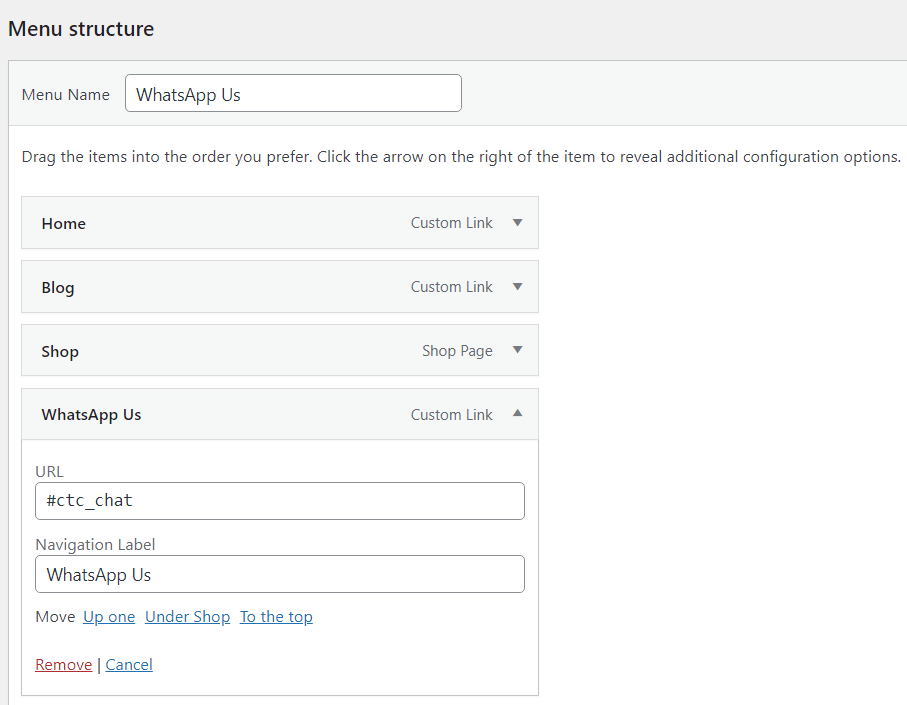Expand the Home menu item arrow
The width and height of the screenshot is (907, 705).
[517, 223]
